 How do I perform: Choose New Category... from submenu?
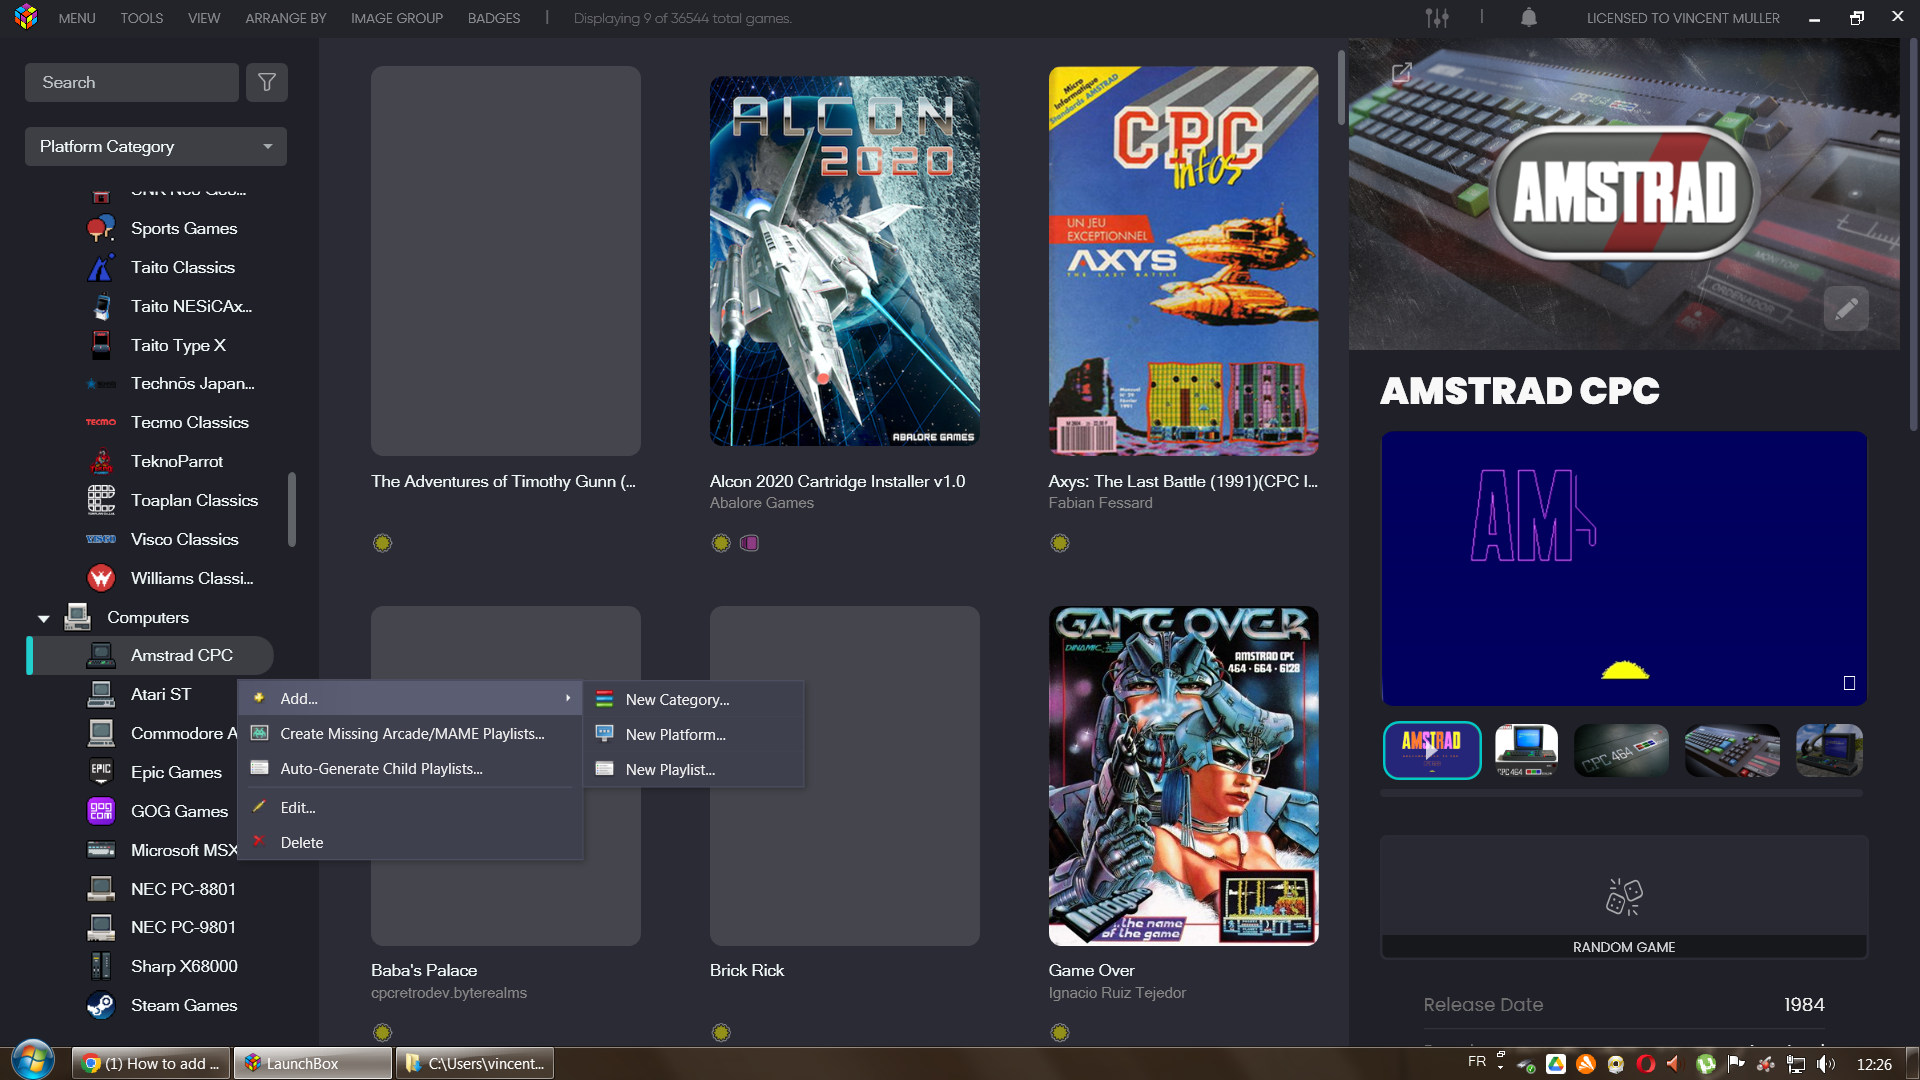(x=694, y=700)
